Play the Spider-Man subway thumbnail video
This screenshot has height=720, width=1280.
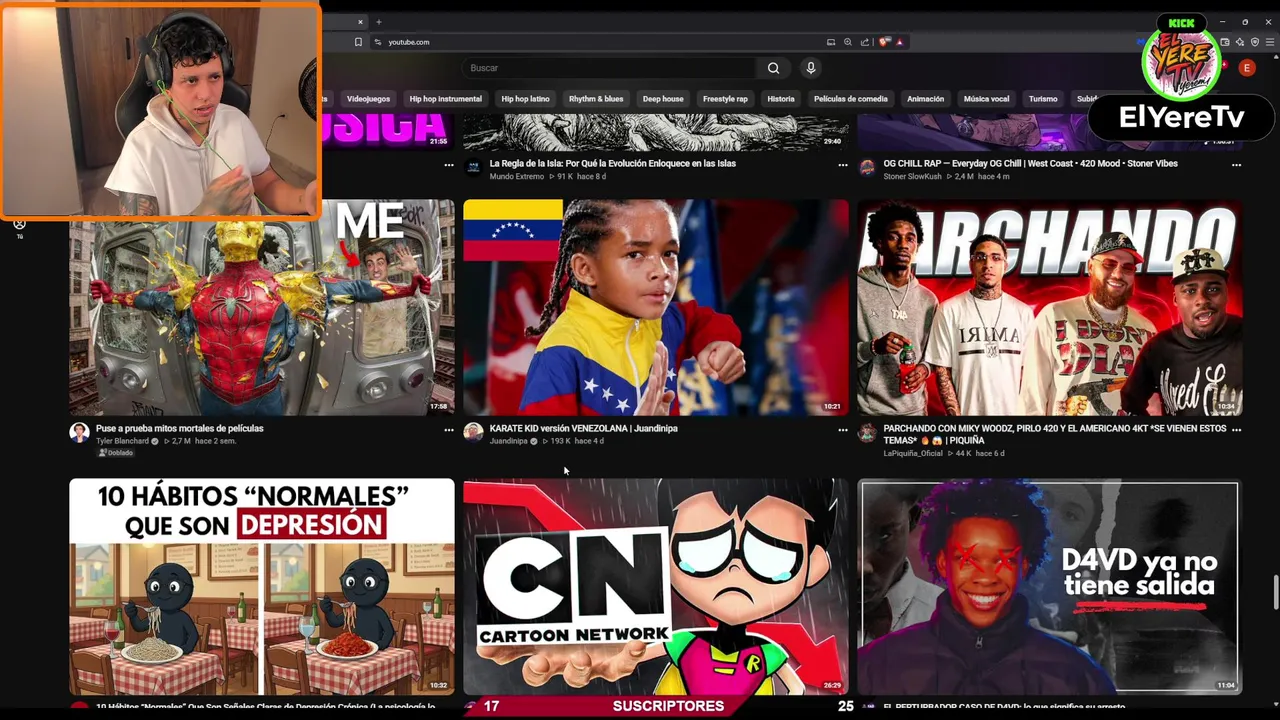262,307
